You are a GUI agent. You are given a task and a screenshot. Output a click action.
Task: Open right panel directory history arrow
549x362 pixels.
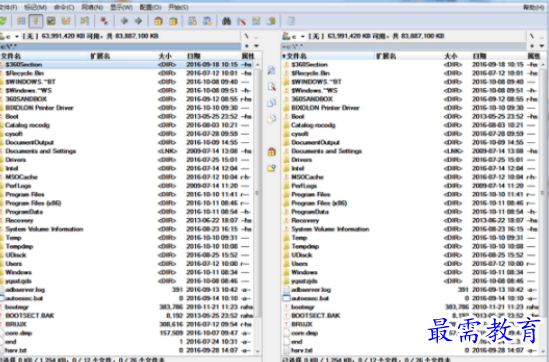coord(542,46)
